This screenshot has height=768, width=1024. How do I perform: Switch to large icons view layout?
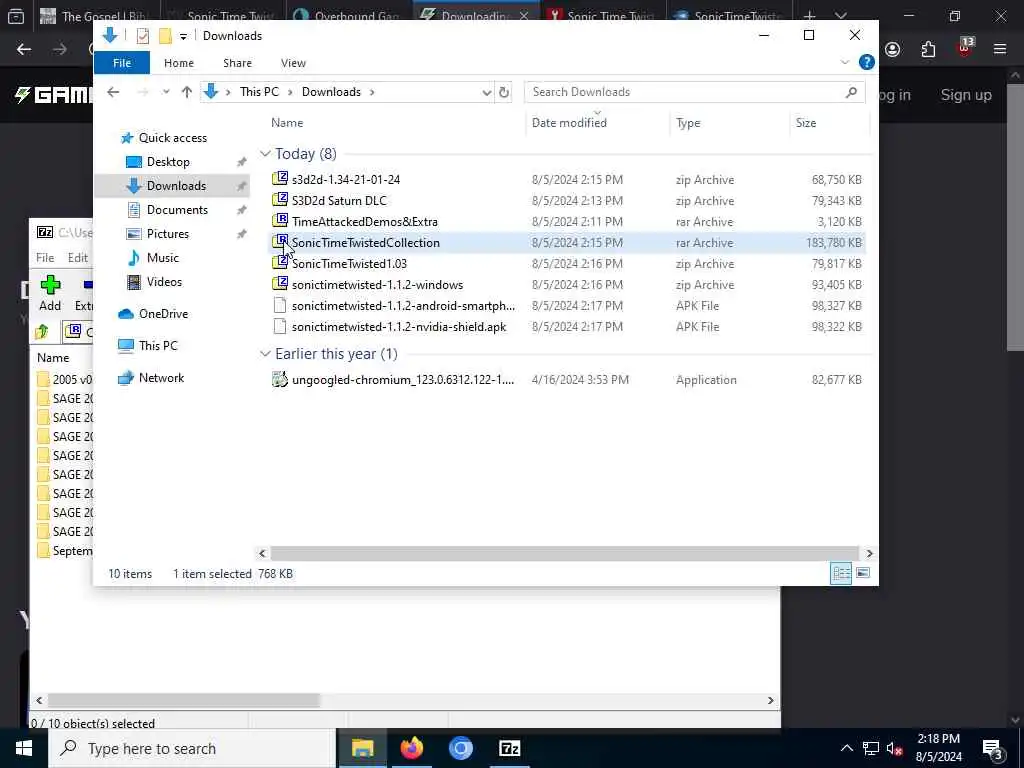coord(863,573)
